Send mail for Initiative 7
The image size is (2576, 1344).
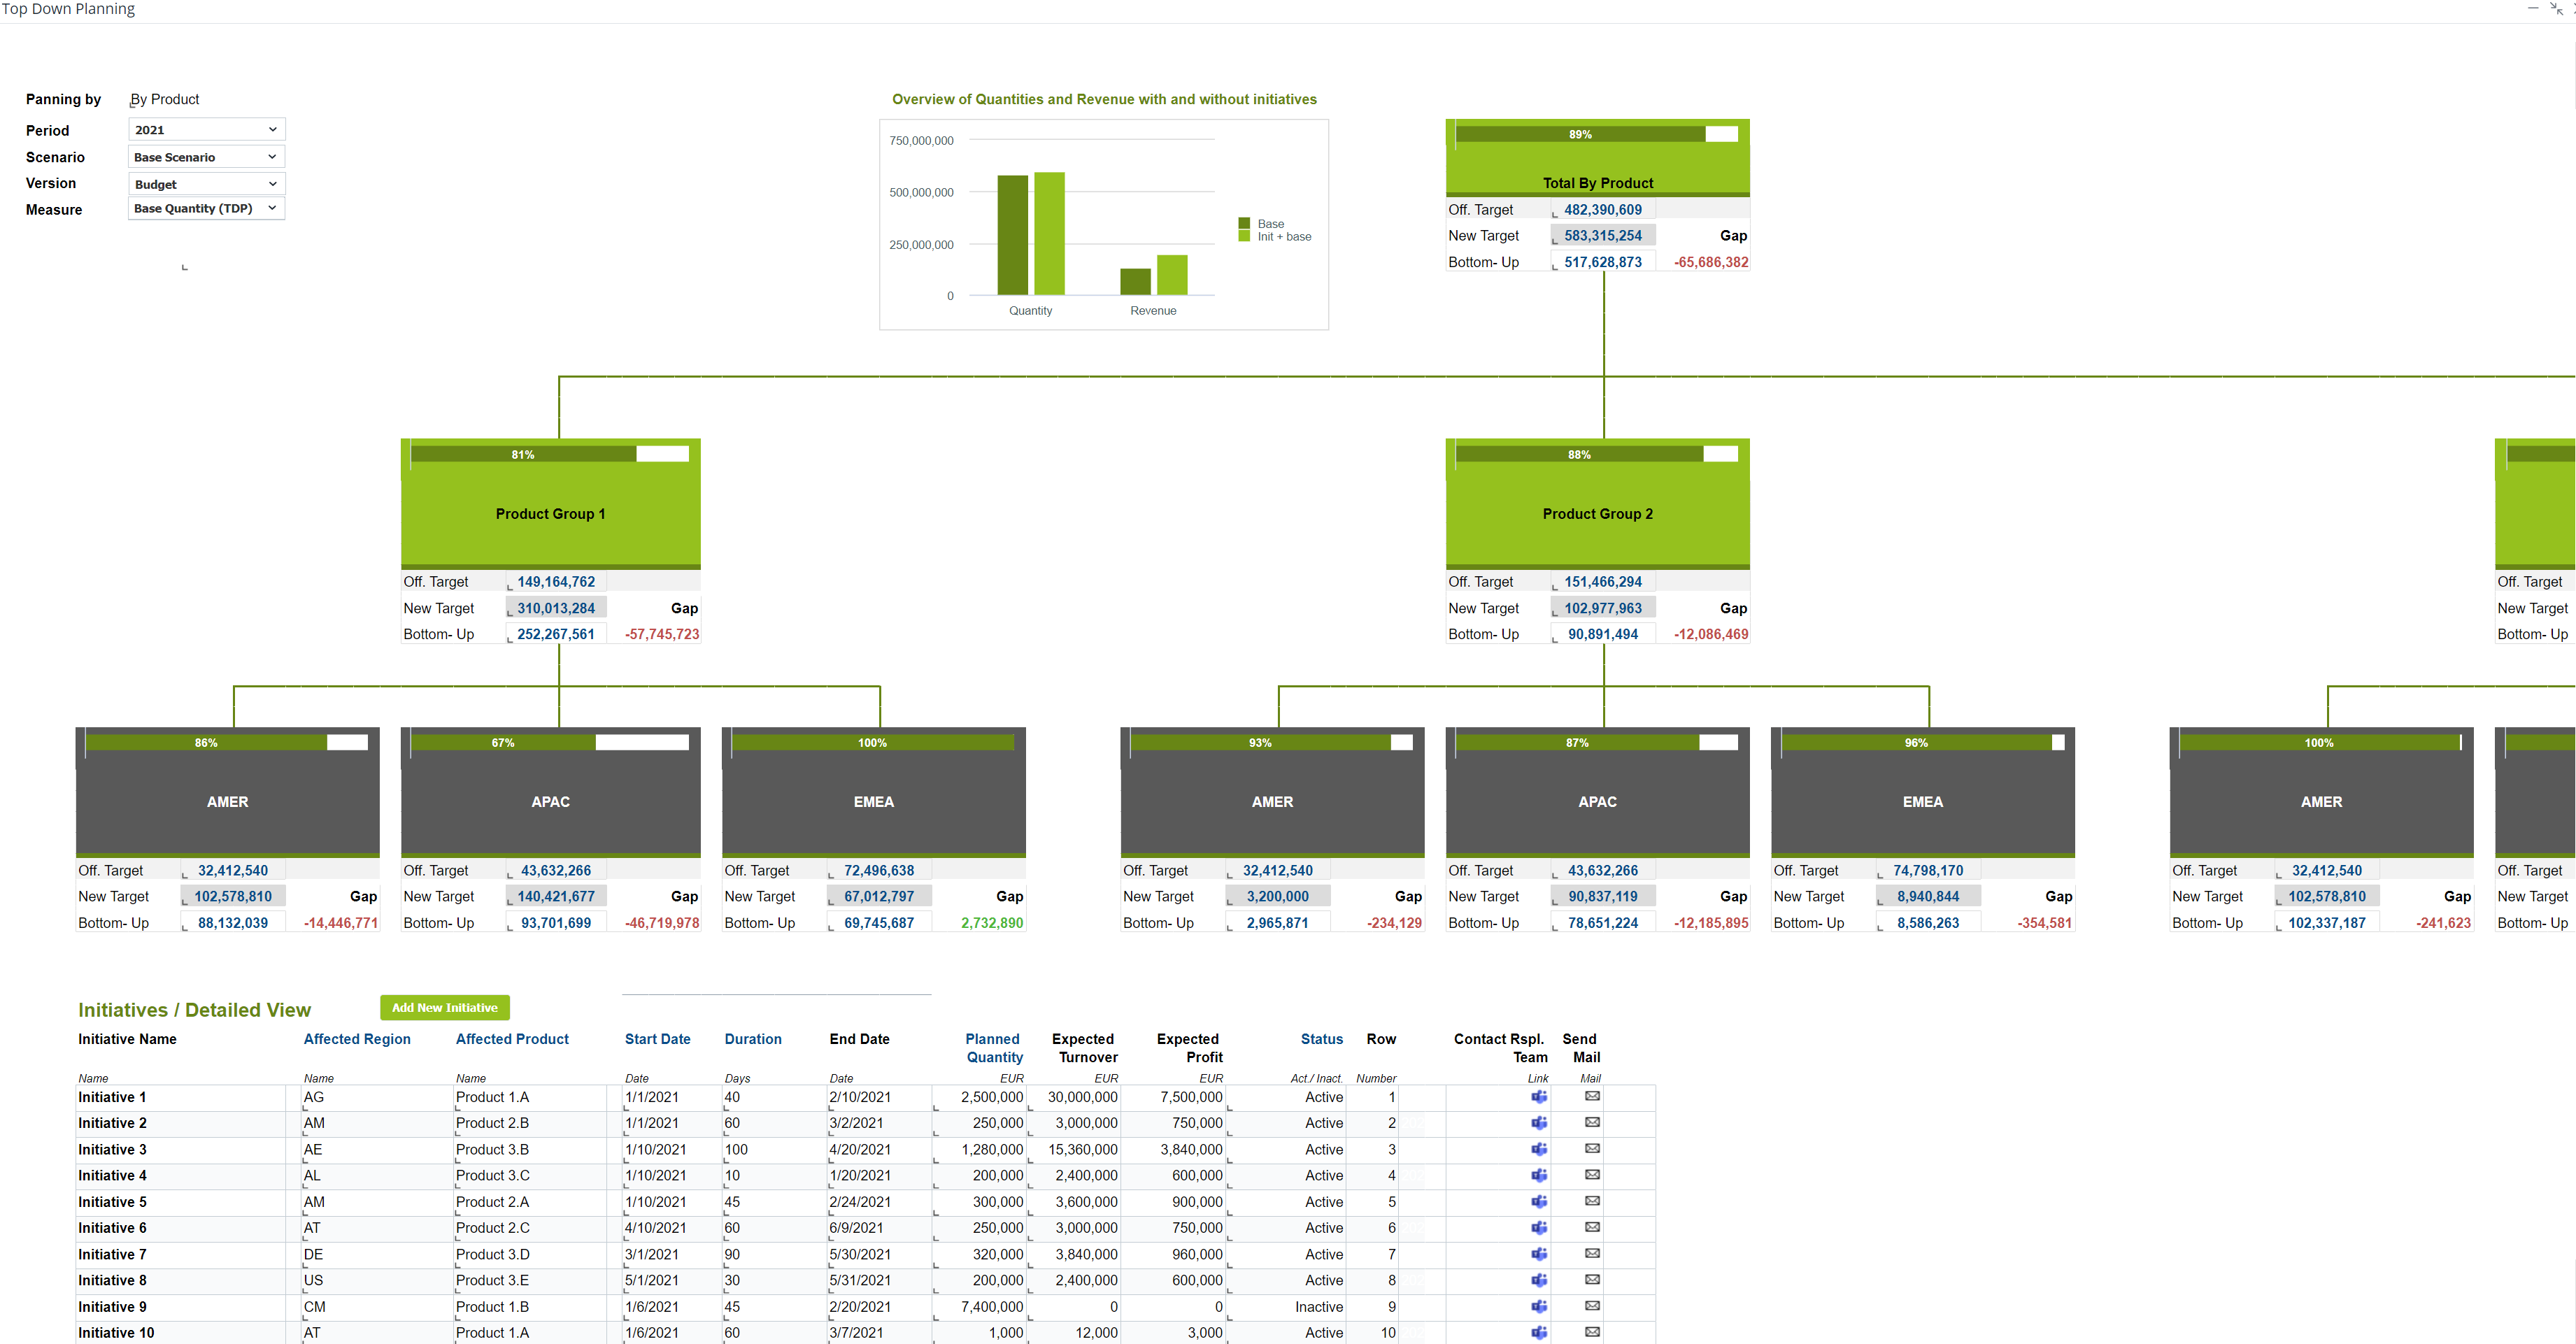[x=1592, y=1253]
